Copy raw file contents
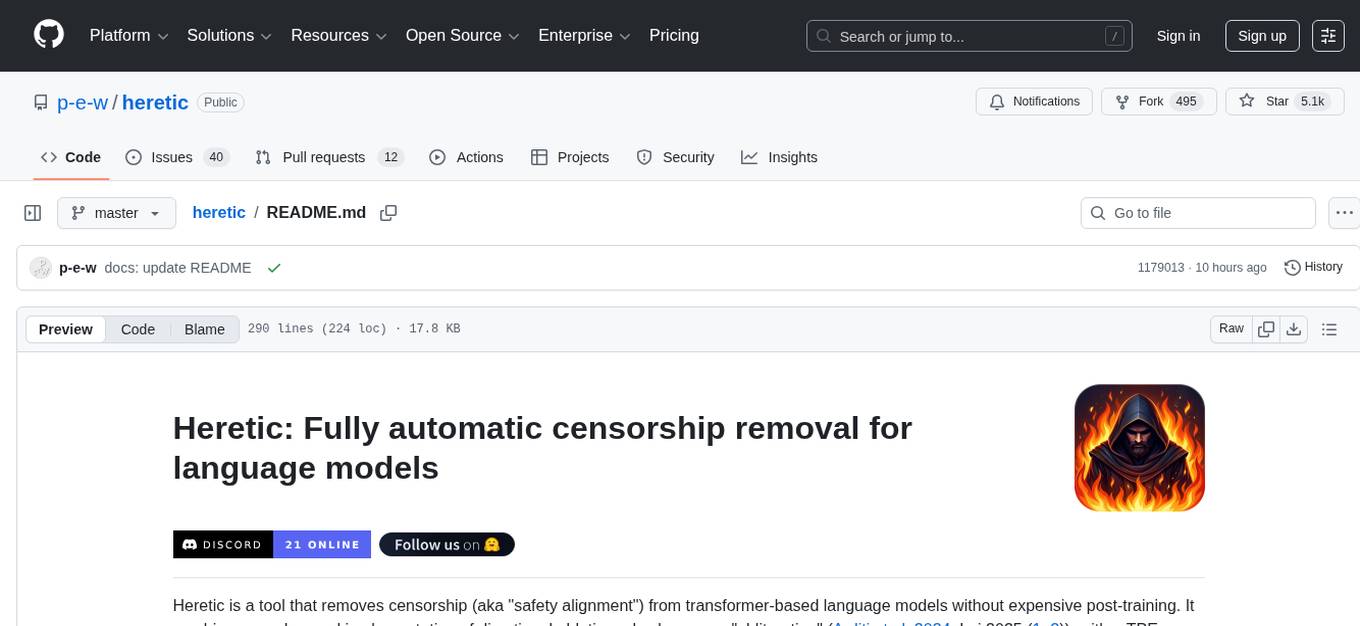 tap(1266, 329)
